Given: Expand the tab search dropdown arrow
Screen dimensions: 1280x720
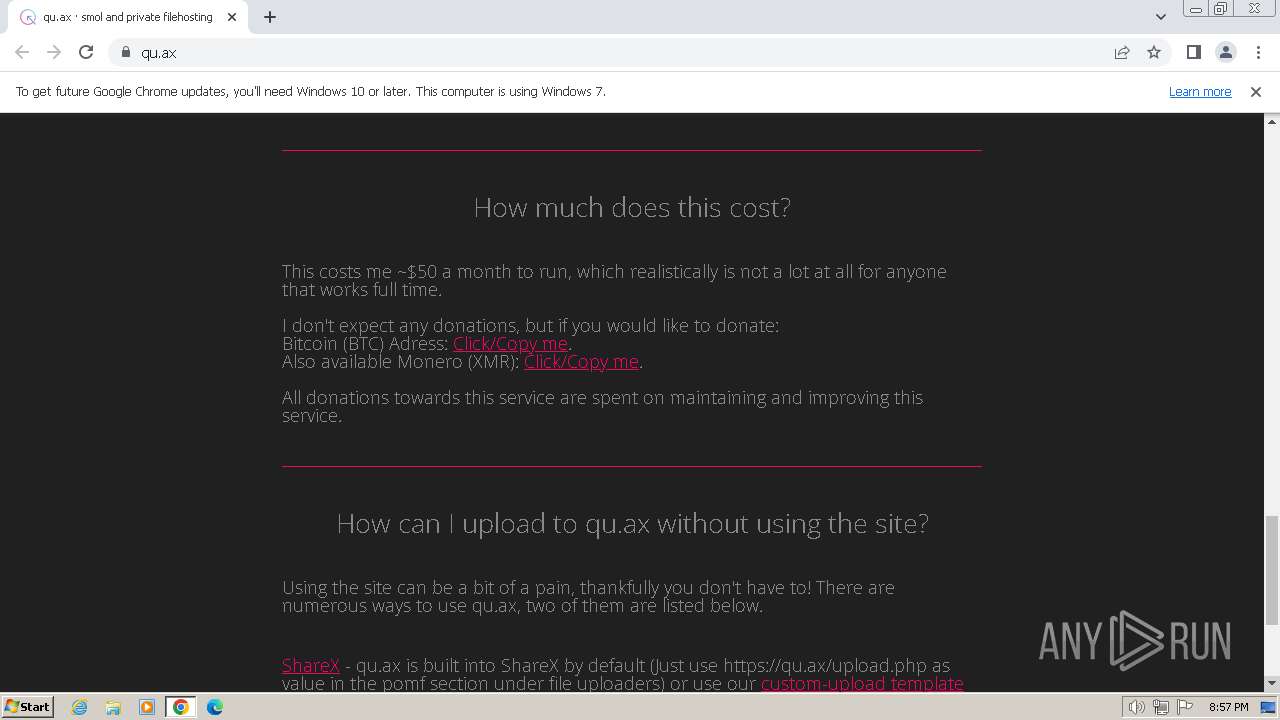Looking at the screenshot, I should coord(1160,17).
